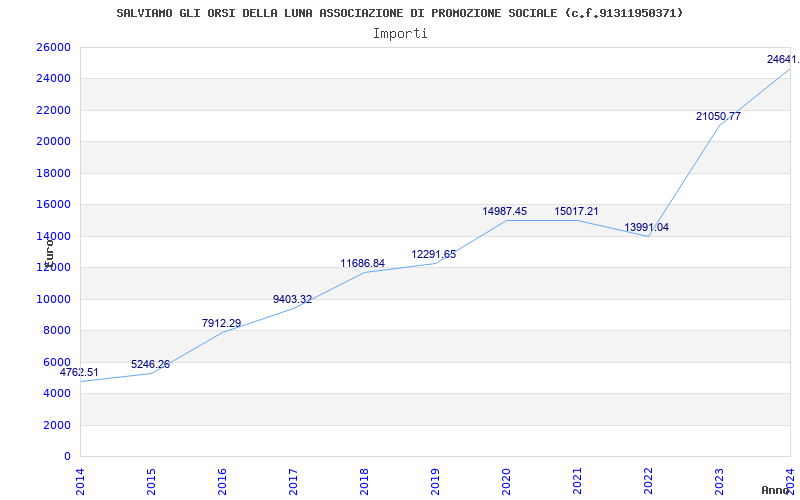Select the 11686.84 data label
This screenshot has width=800, height=500.
(363, 263)
